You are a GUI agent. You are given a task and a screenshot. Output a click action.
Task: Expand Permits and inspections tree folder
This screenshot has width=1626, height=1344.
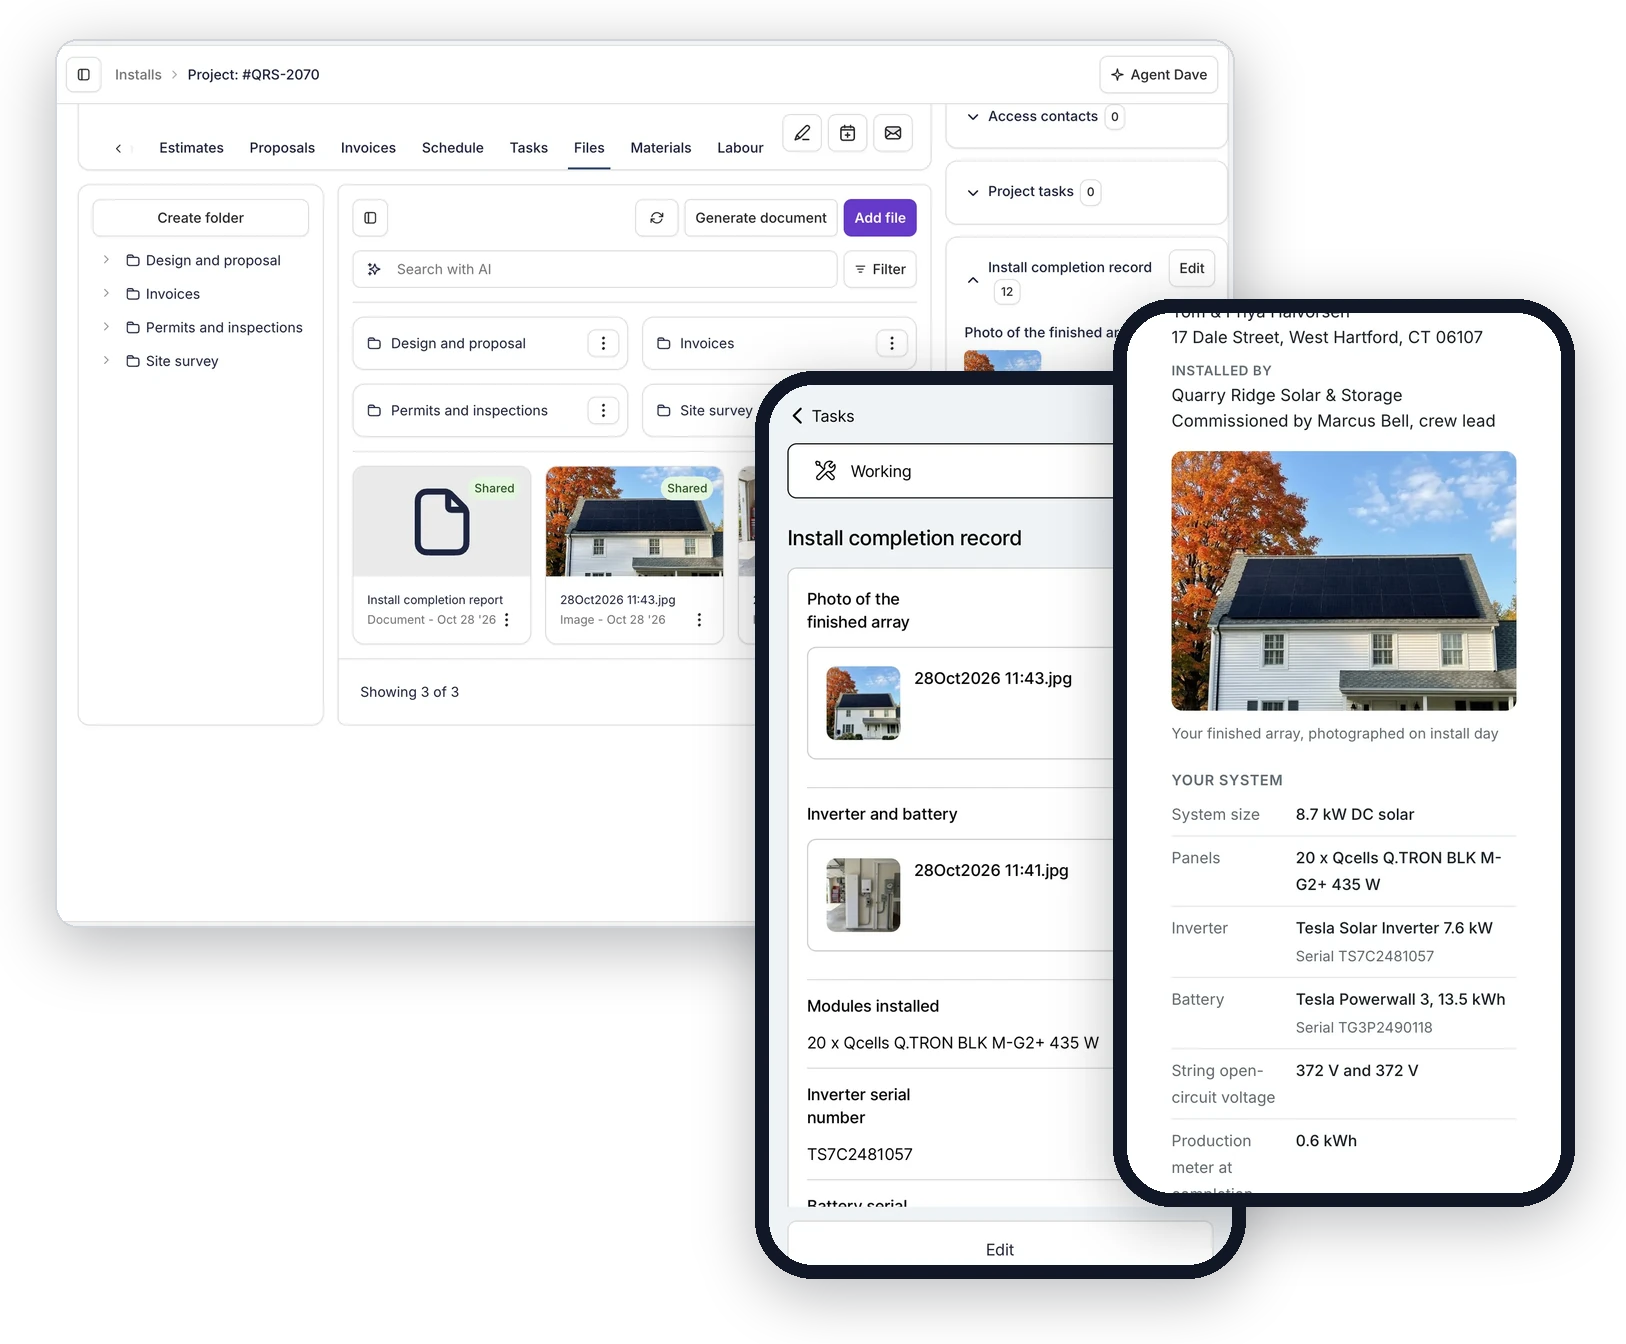(x=106, y=327)
